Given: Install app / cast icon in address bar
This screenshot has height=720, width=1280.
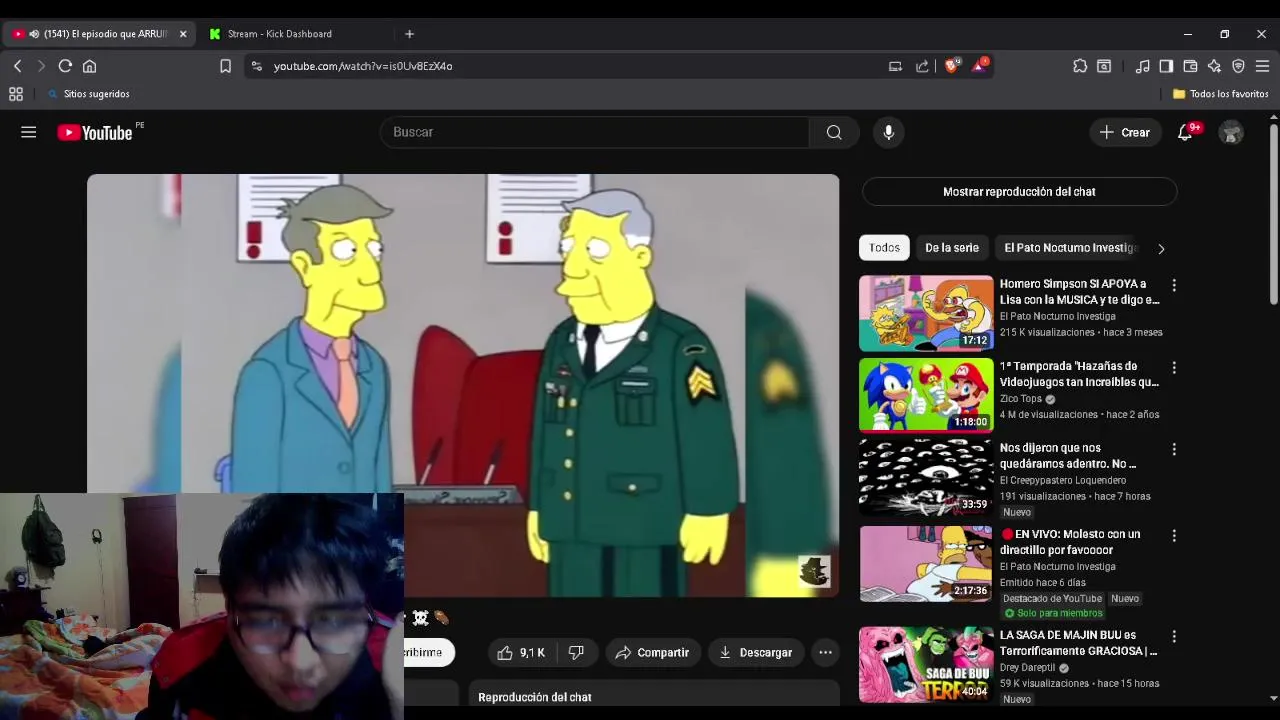Looking at the screenshot, I should tap(895, 66).
